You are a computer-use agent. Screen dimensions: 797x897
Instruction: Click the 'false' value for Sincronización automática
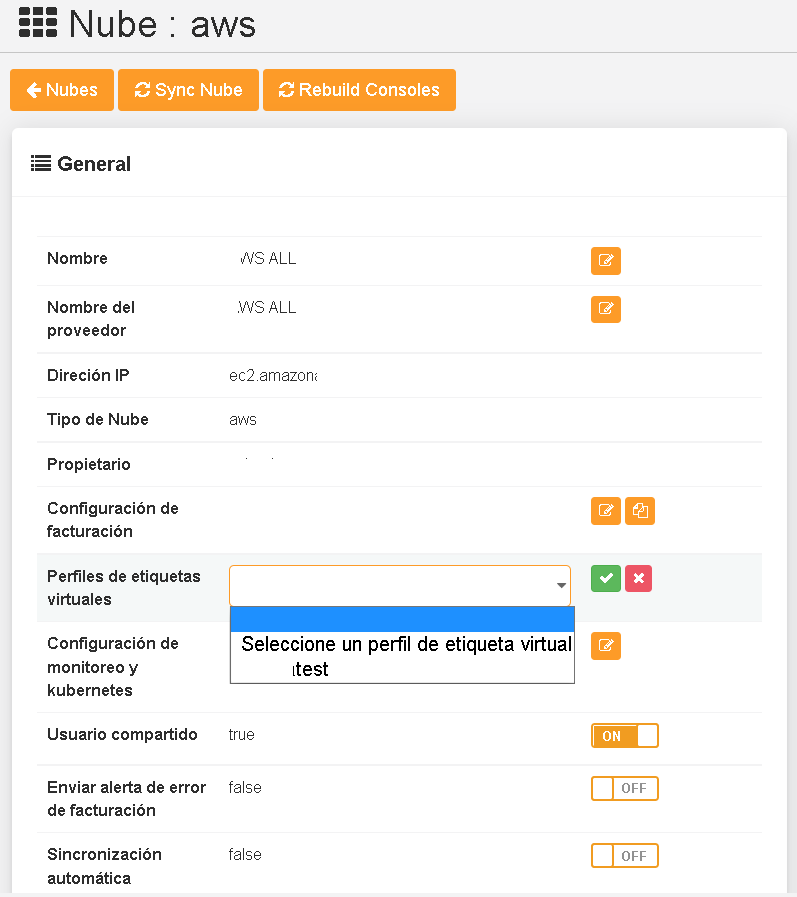tap(245, 855)
